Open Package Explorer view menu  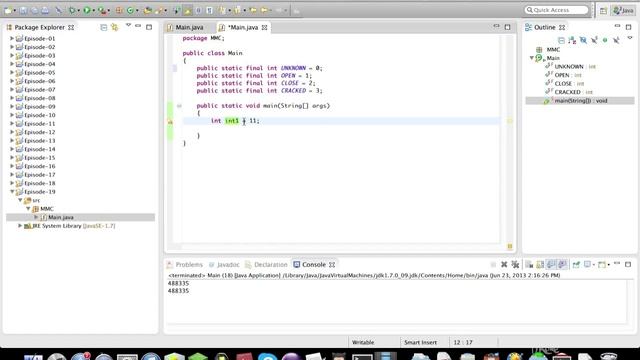tap(128, 25)
